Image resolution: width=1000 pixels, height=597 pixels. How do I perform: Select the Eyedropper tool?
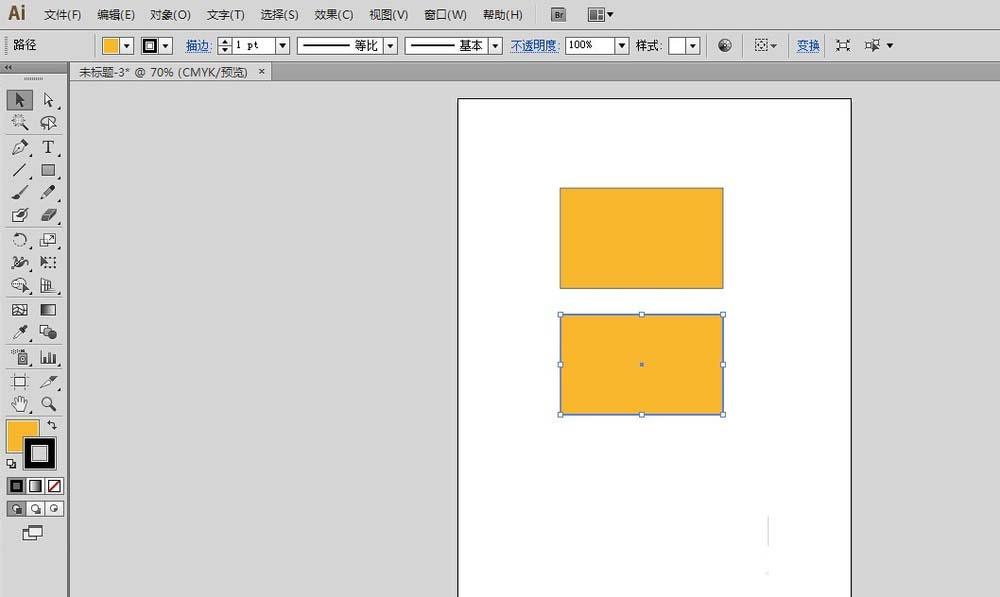pos(20,332)
